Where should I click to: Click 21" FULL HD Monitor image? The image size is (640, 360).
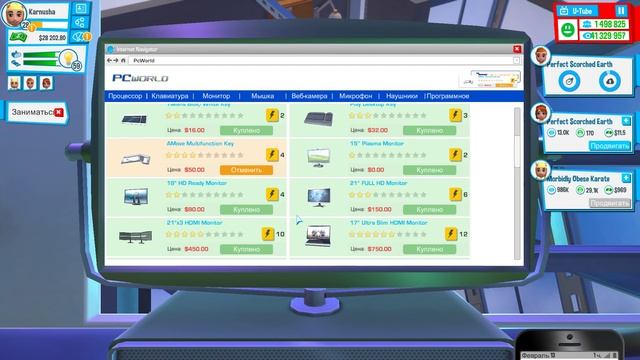point(319,197)
